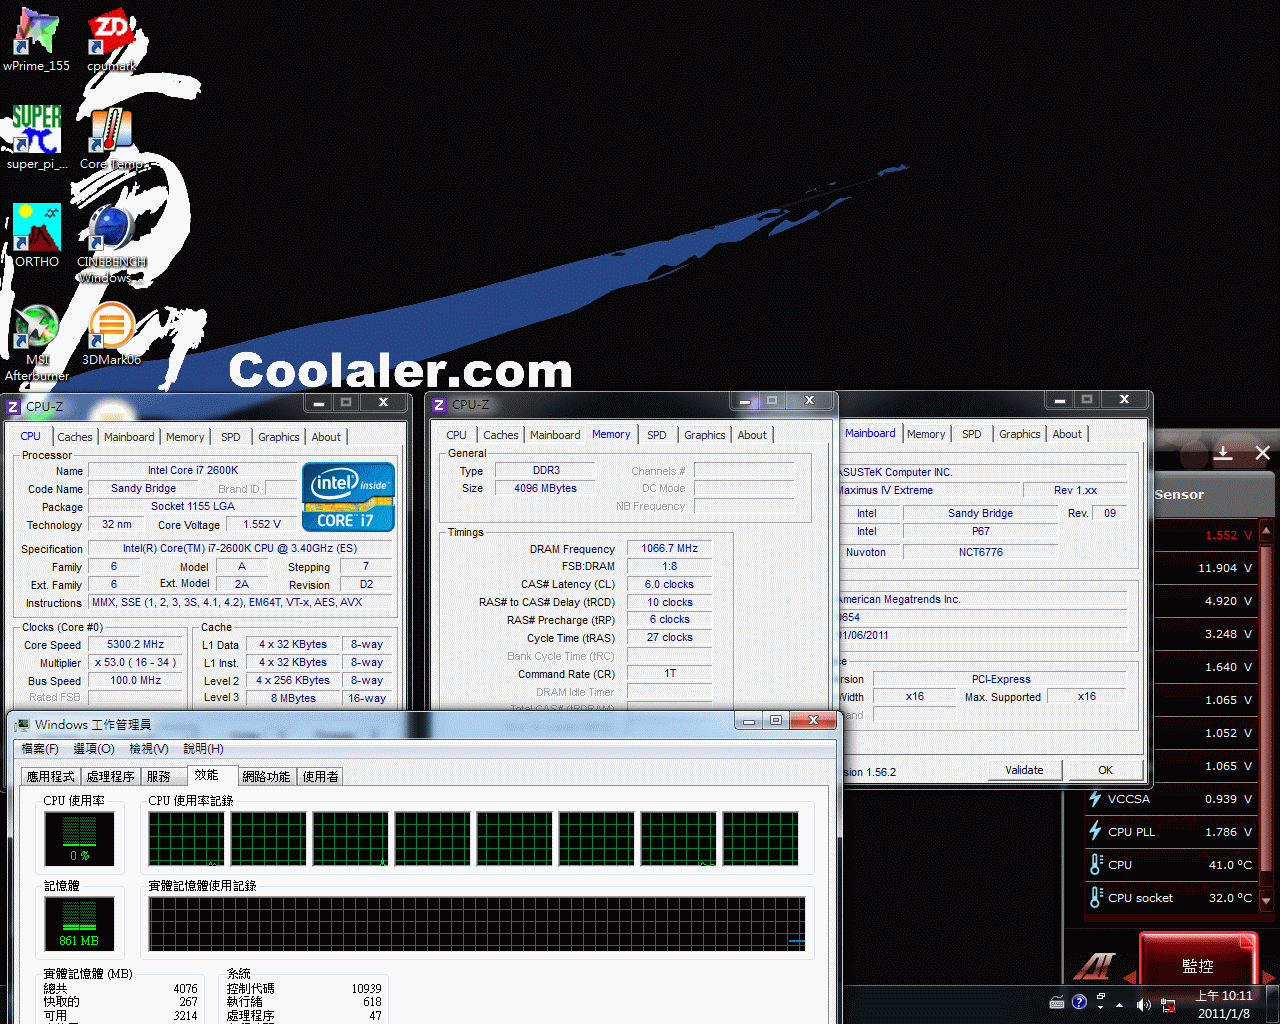The image size is (1280, 1024).
Task: Click the VCCSA lightning bolt icon
Action: (x=1095, y=799)
